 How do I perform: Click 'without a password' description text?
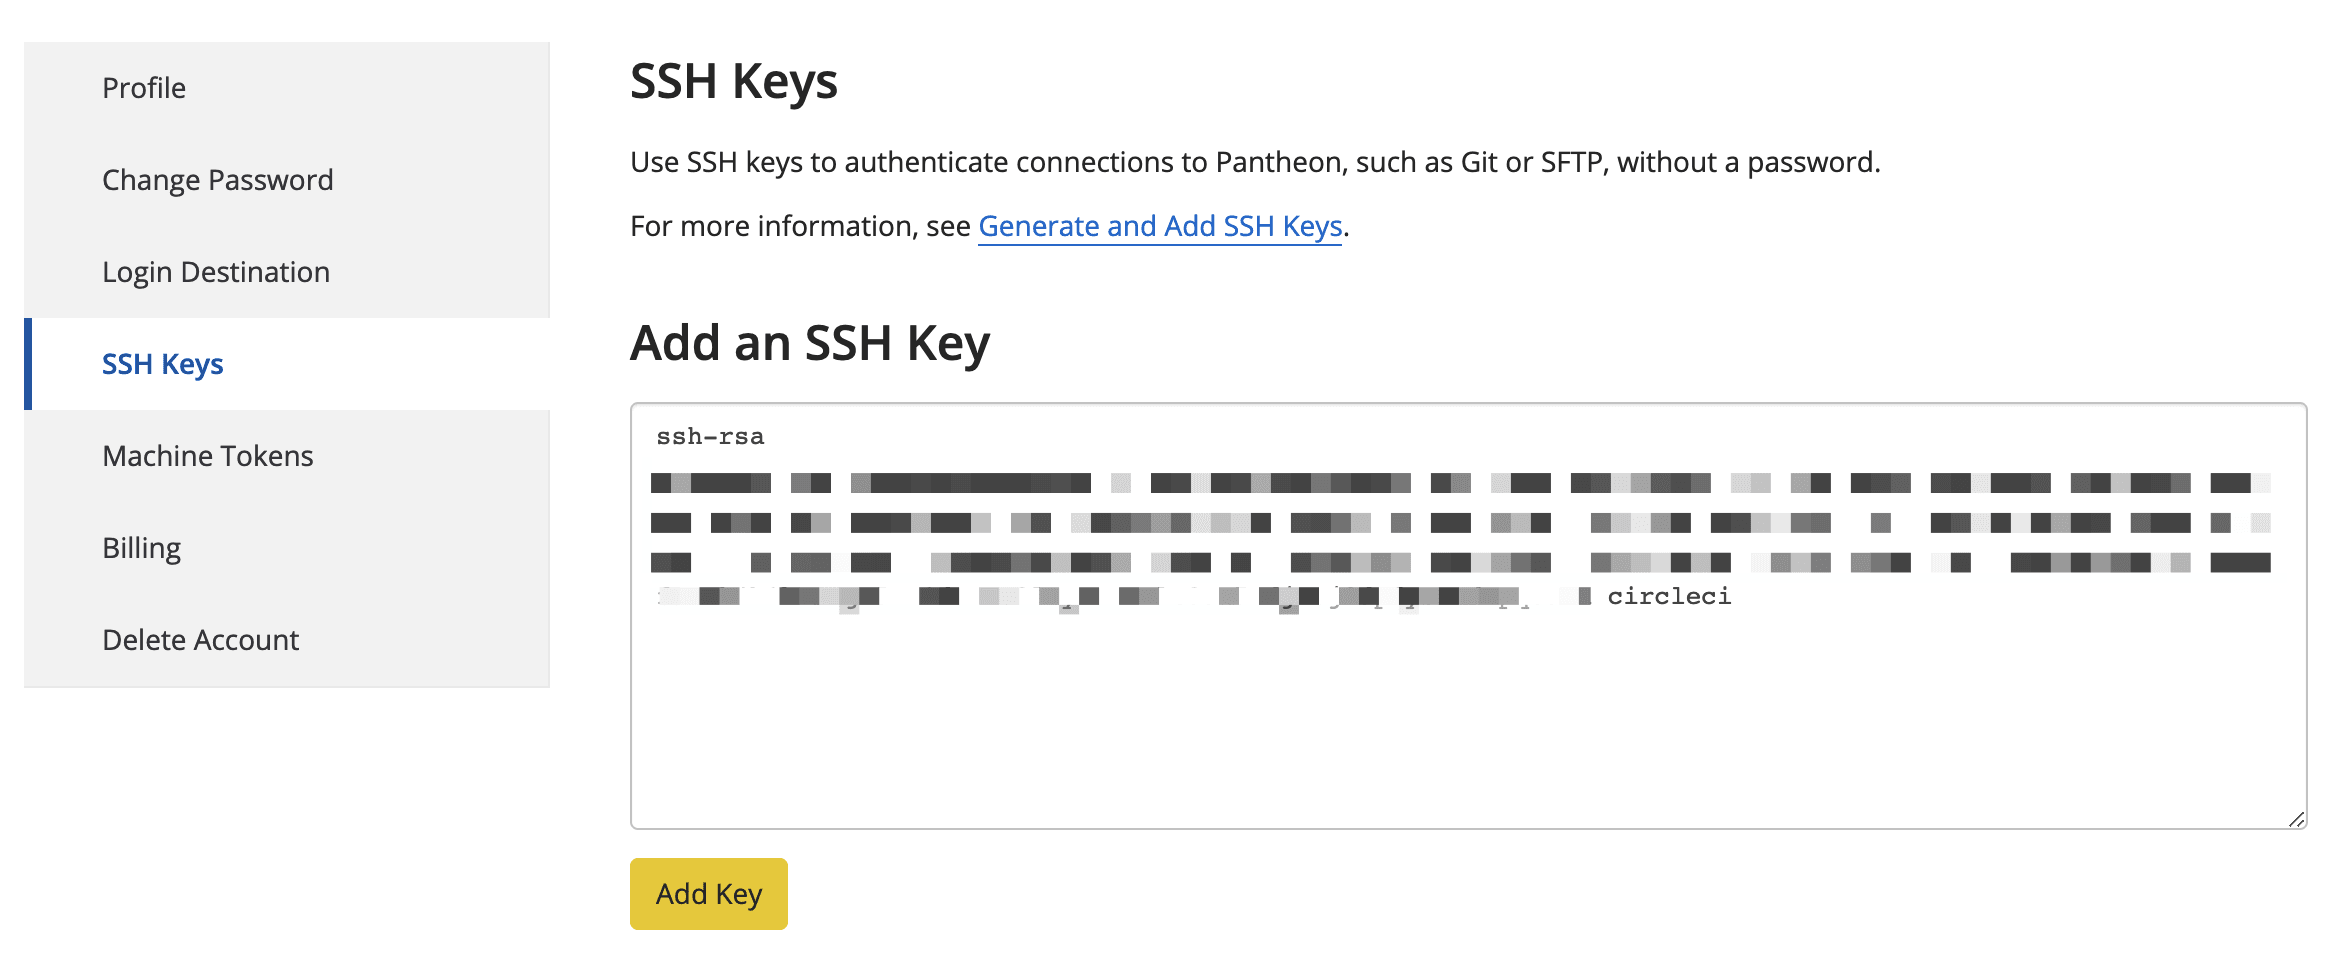(1748, 162)
